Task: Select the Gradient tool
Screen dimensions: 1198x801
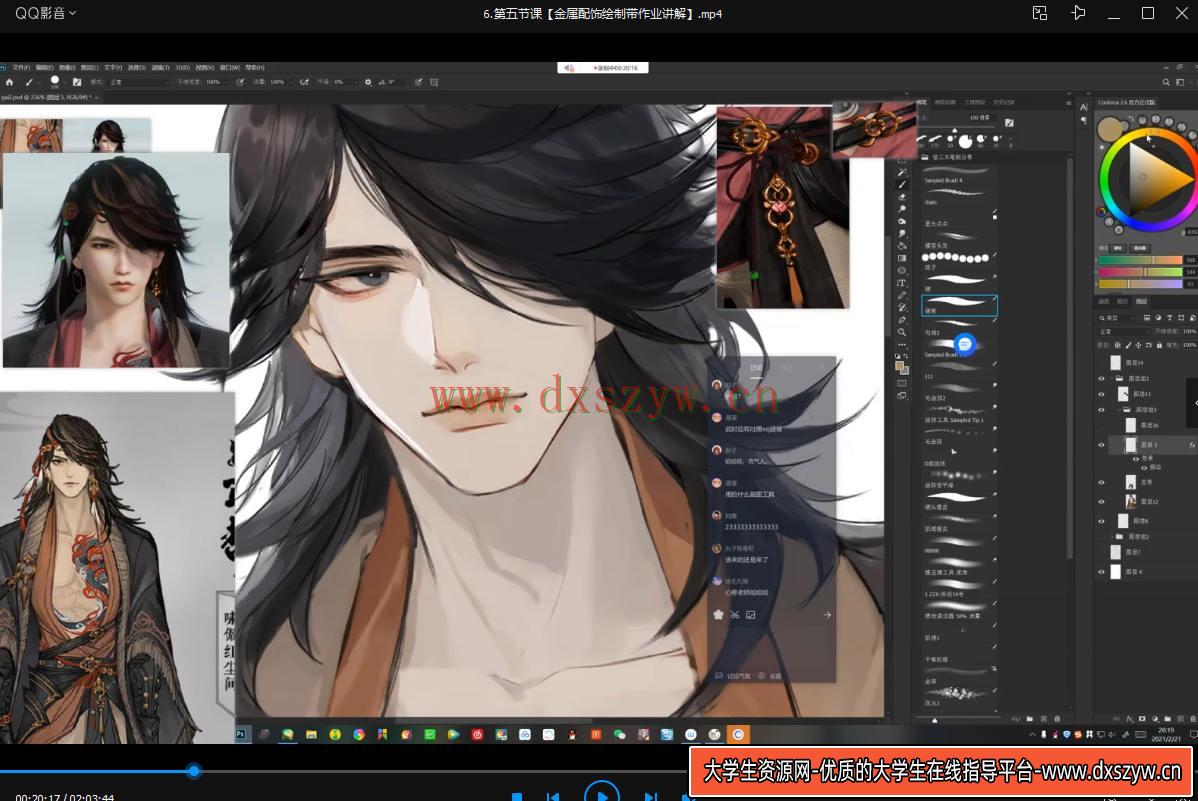Action: click(x=902, y=258)
